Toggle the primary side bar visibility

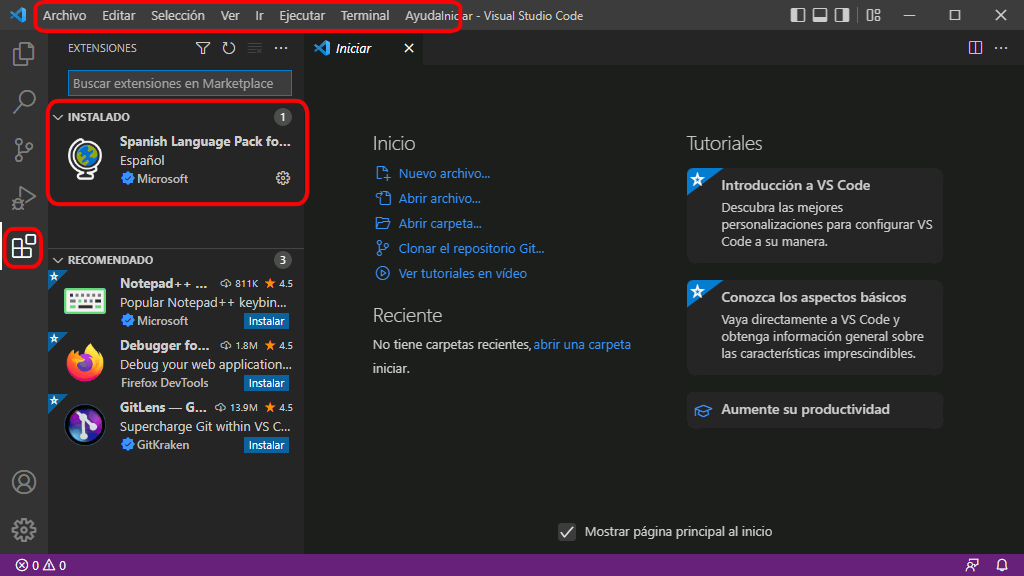[797, 15]
